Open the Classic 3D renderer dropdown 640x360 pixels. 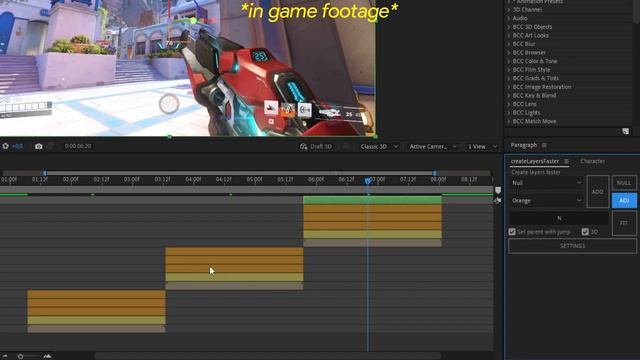(x=378, y=147)
